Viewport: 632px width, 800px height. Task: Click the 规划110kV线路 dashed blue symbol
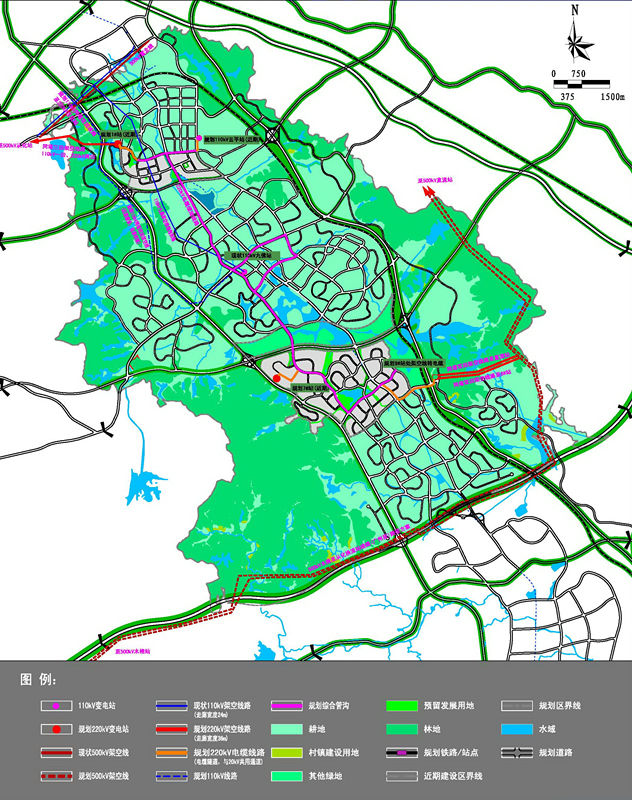tap(171, 776)
